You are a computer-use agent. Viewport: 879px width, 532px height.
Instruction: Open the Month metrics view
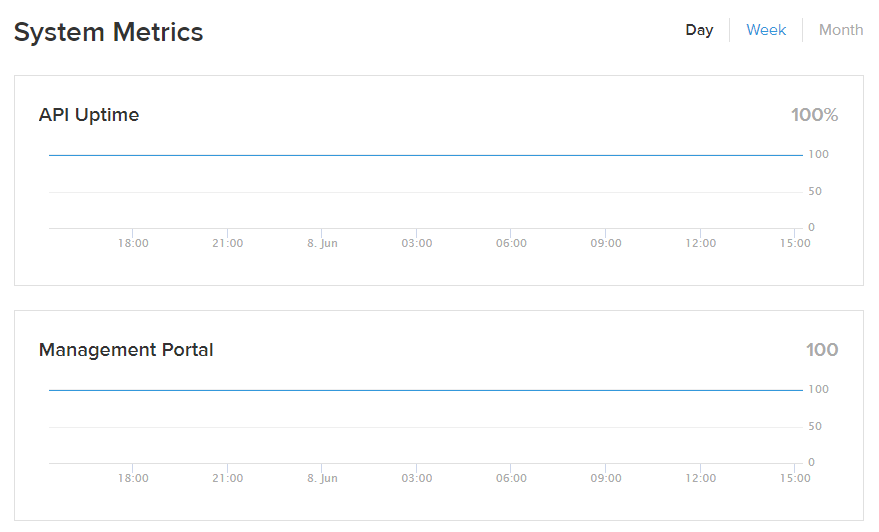840,30
